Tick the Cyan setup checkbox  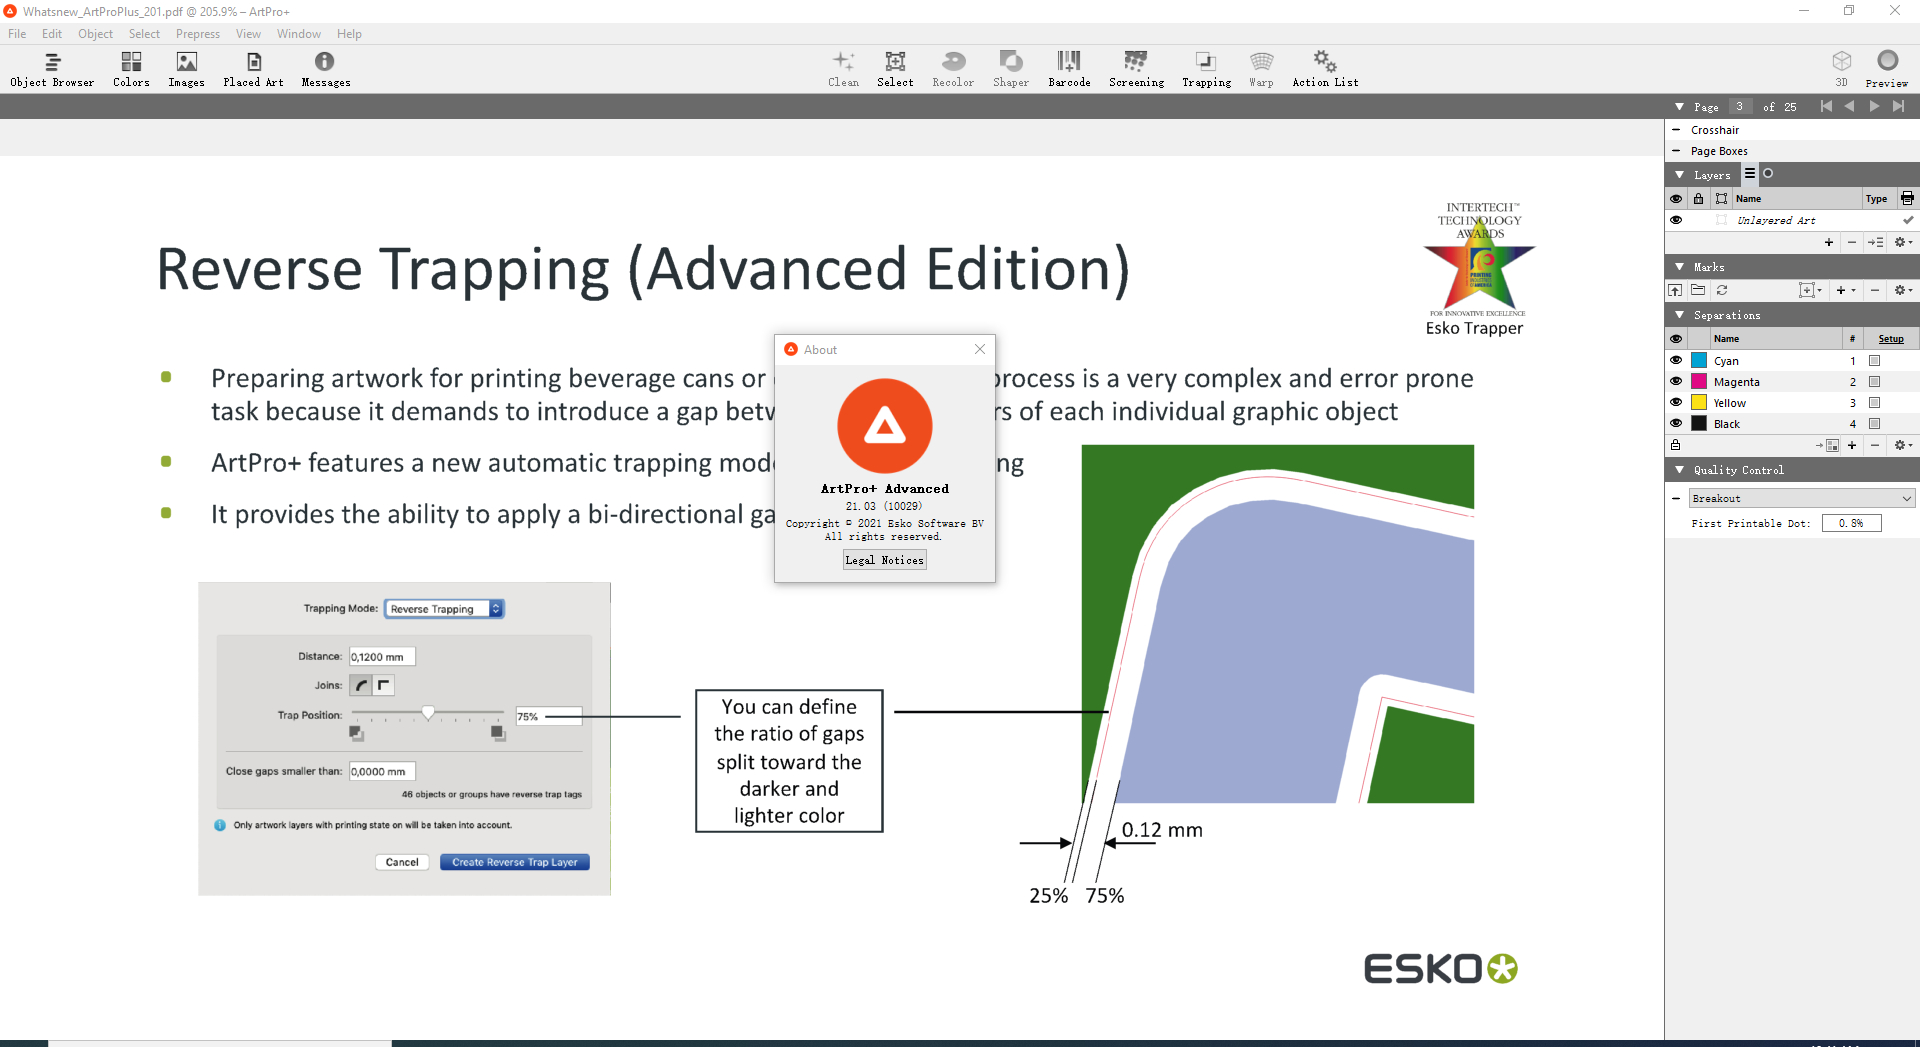click(x=1875, y=361)
